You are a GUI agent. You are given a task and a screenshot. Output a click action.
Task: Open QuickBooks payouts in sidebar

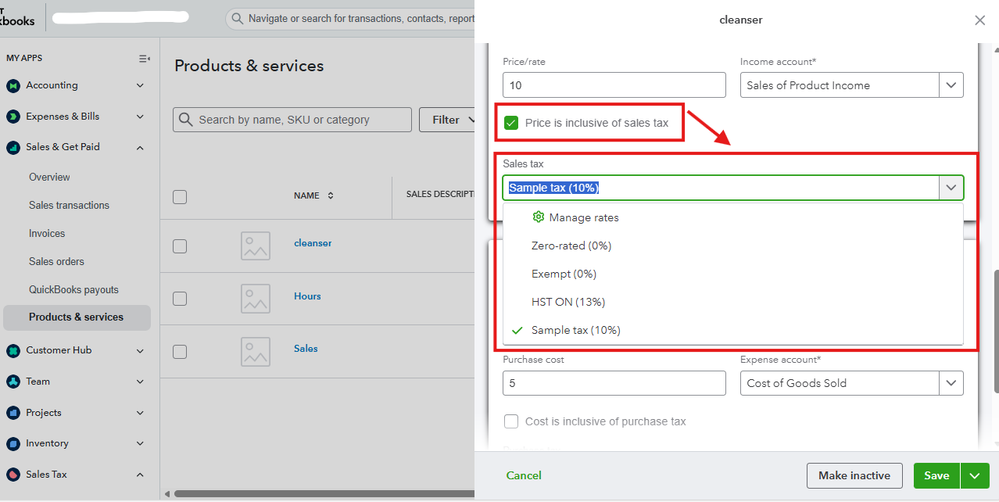73,289
